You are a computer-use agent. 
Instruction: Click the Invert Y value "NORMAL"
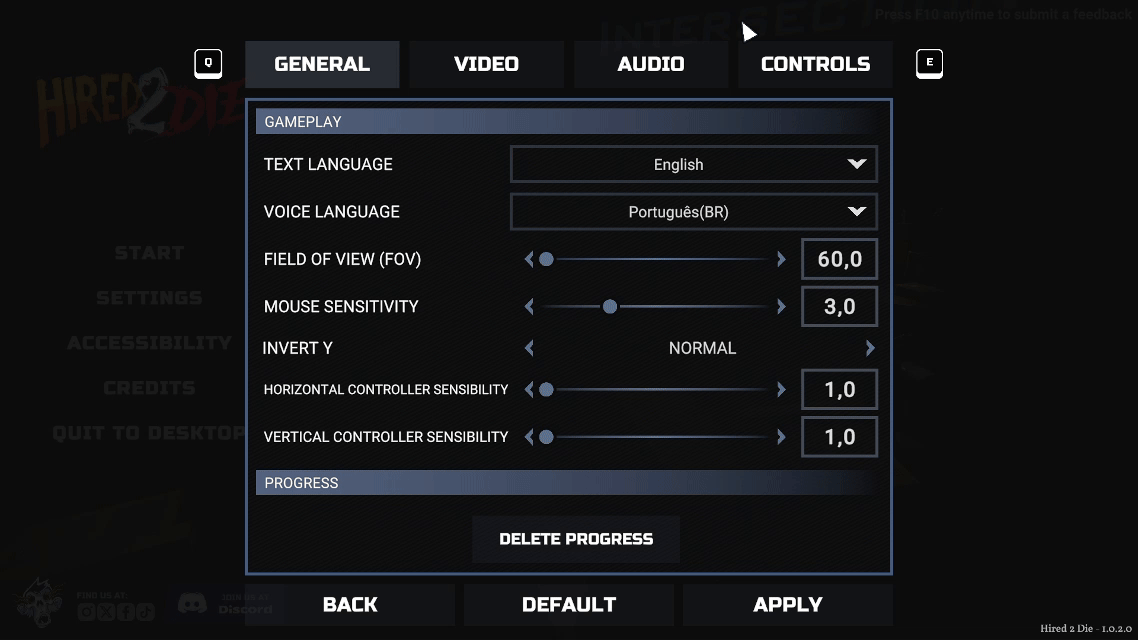[x=703, y=348]
